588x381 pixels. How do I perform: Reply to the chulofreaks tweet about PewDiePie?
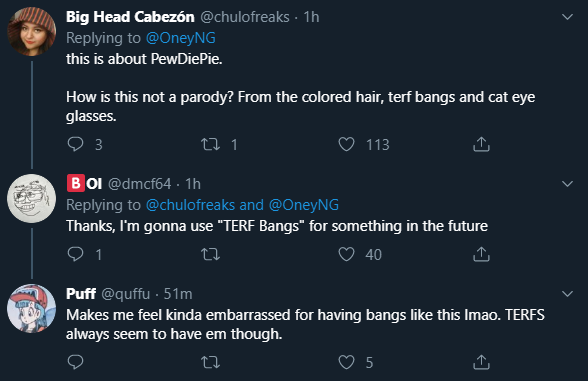(x=75, y=144)
